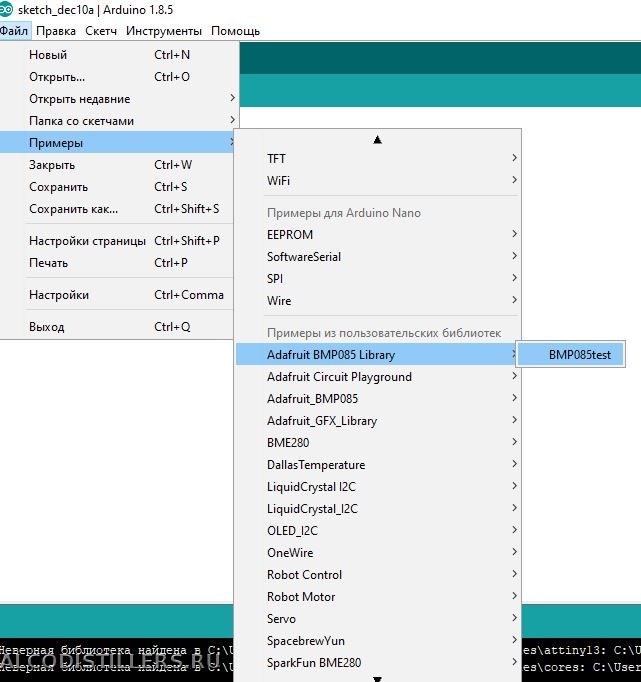Open the Правка menu
This screenshot has height=682, width=641.
[56, 31]
